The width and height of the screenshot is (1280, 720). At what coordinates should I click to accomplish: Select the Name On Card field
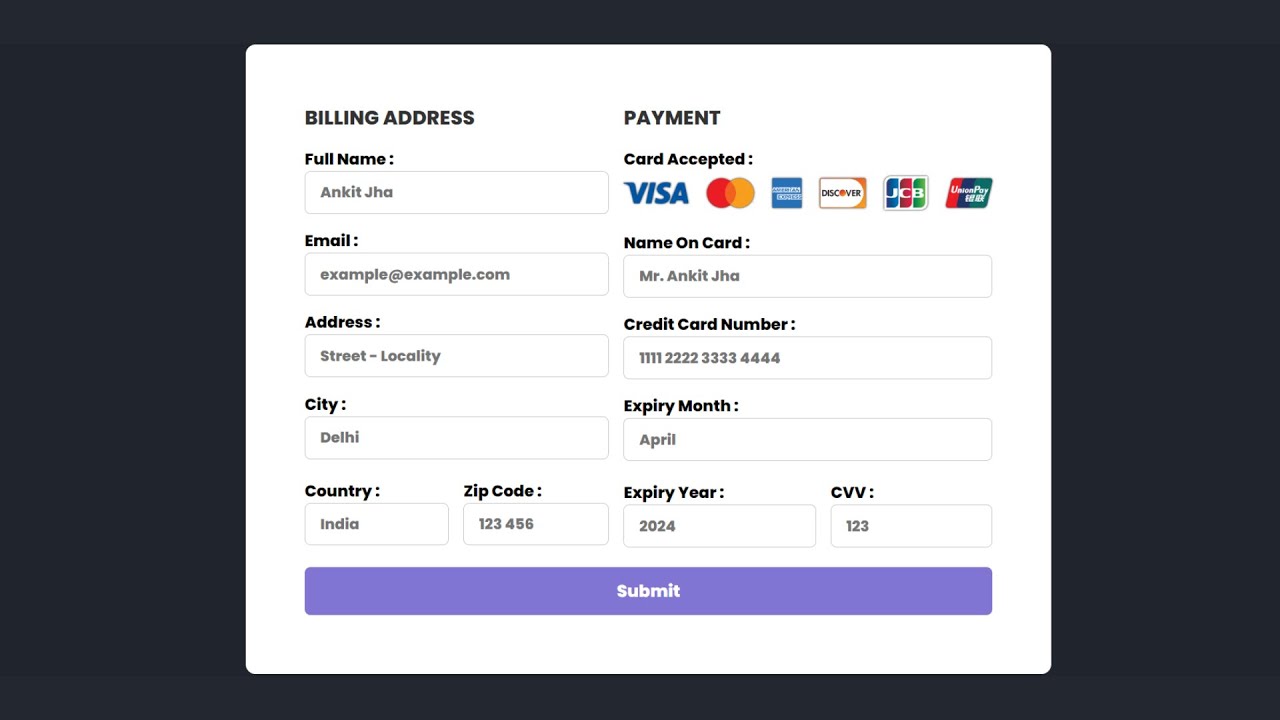pyautogui.click(x=807, y=276)
